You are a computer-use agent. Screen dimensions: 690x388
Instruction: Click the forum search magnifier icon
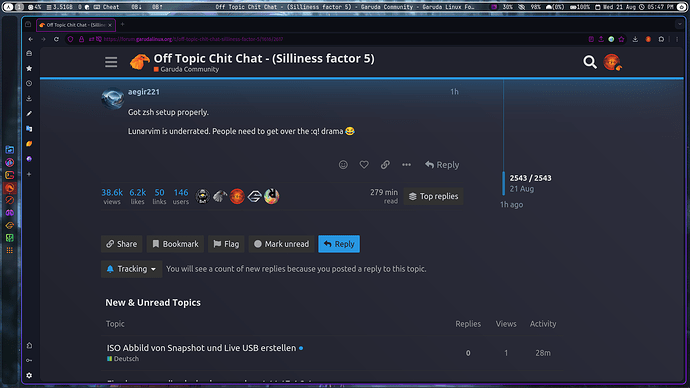click(x=590, y=62)
